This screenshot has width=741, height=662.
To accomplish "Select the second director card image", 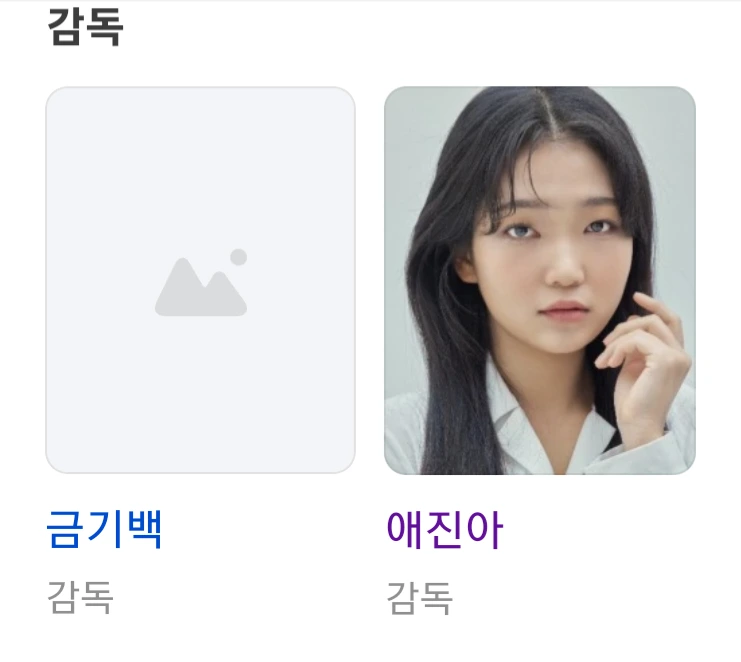I will [540, 280].
